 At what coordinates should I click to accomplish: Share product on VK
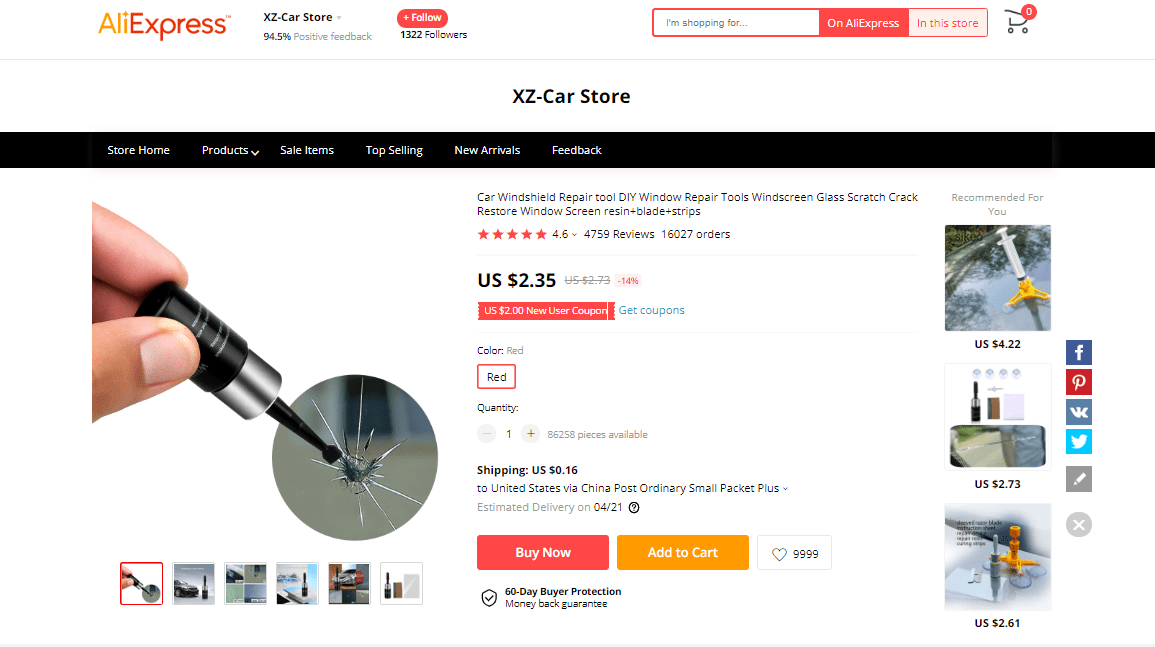click(x=1078, y=412)
